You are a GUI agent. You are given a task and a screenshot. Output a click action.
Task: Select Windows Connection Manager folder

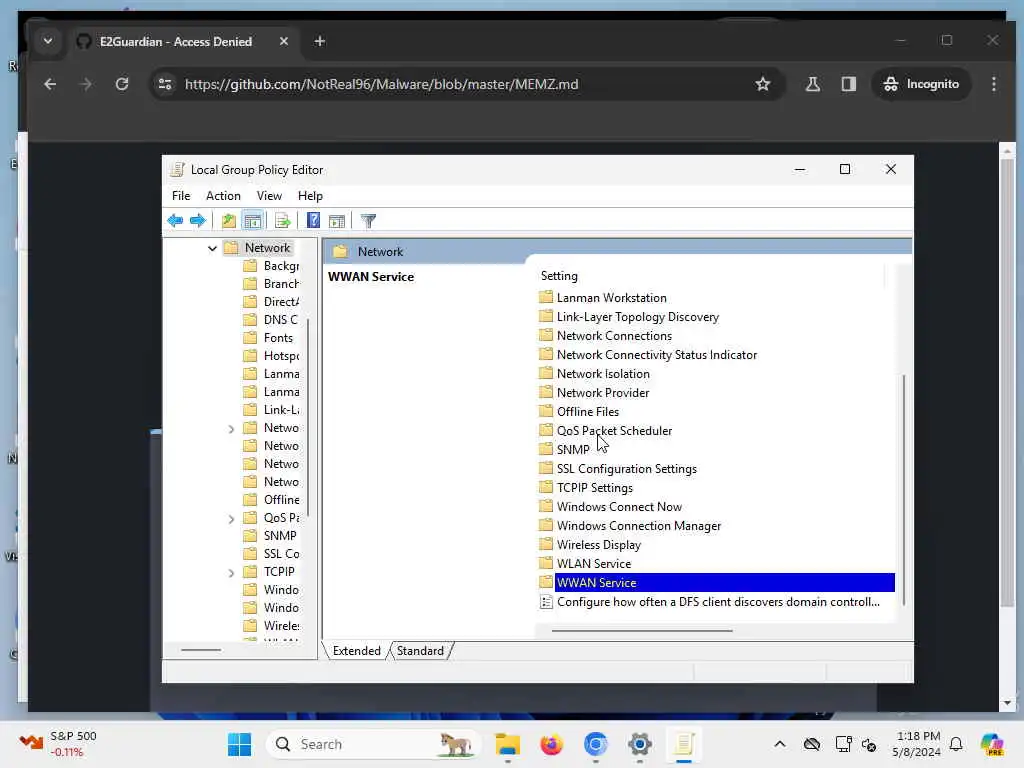coord(639,526)
